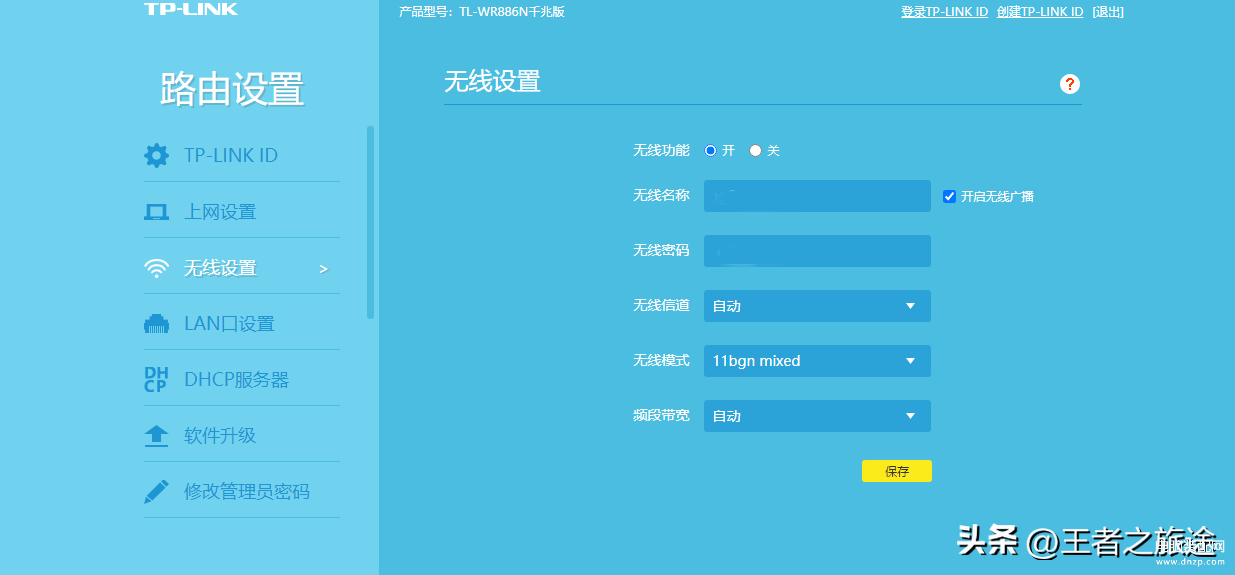The width and height of the screenshot is (1235, 575).
Task: Open 修改管理员密码 in the sidebar
Action: click(x=247, y=492)
